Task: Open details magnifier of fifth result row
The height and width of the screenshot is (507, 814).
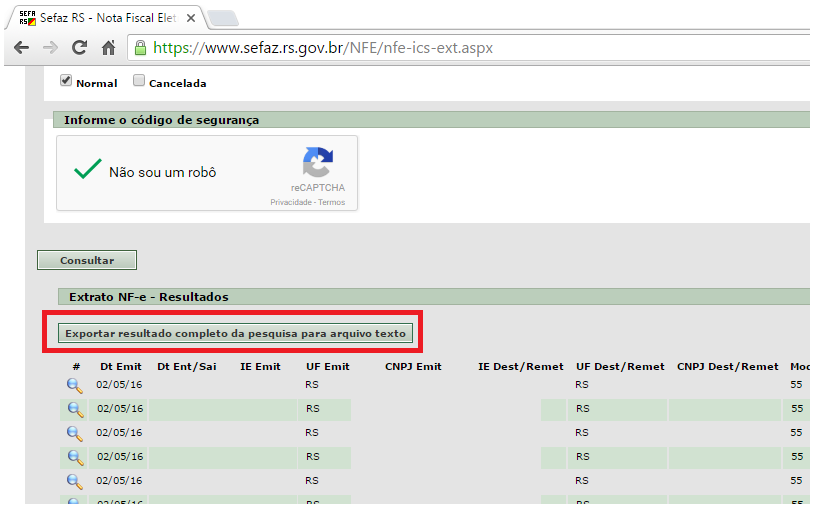Action: pyautogui.click(x=75, y=481)
